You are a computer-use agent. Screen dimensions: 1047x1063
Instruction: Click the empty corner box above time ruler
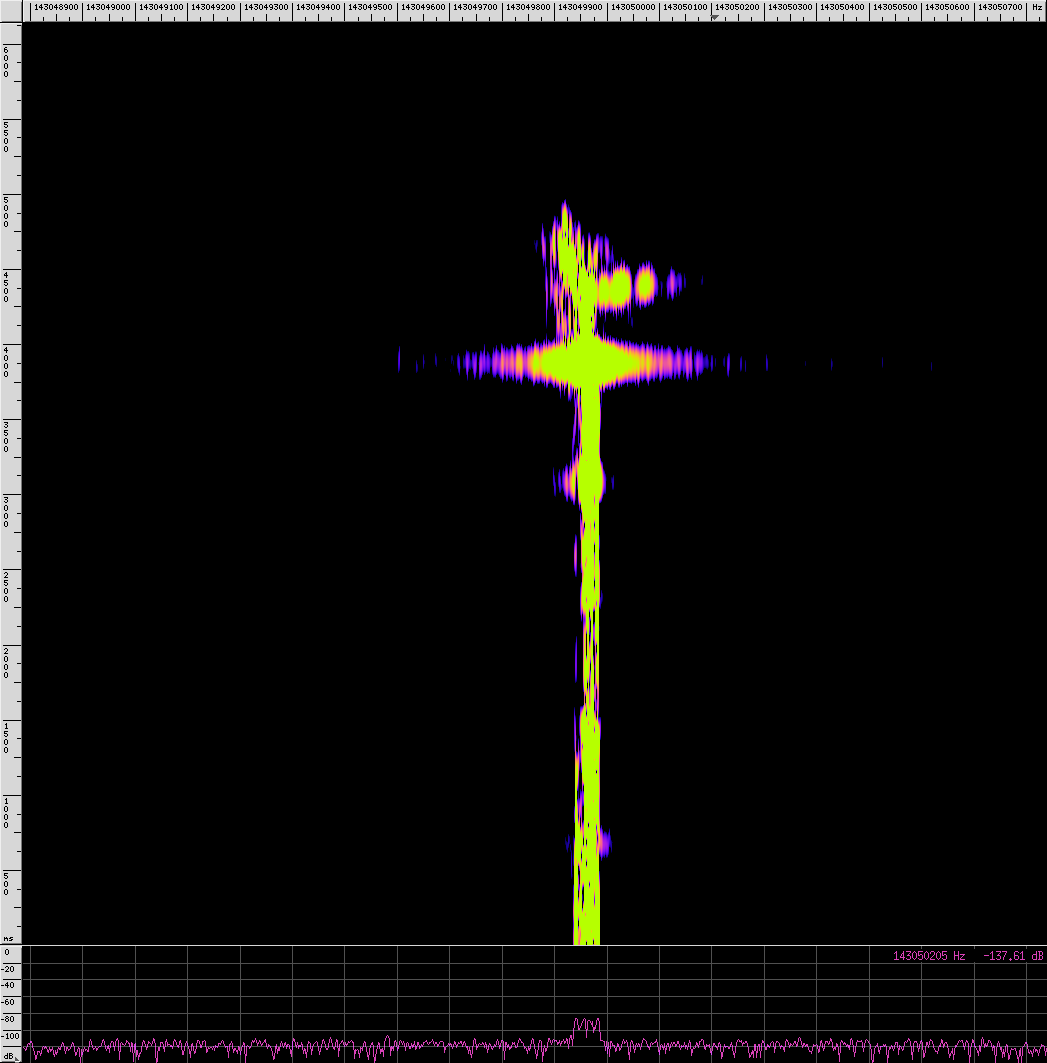pos(10,9)
